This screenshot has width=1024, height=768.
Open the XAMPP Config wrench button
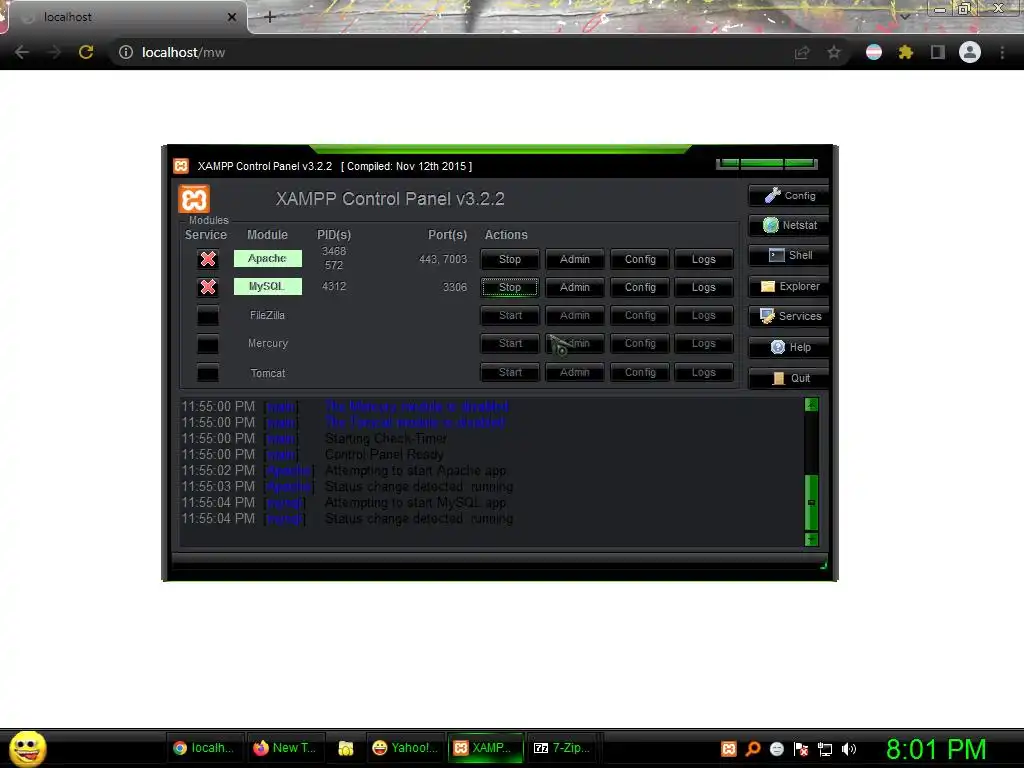[789, 195]
